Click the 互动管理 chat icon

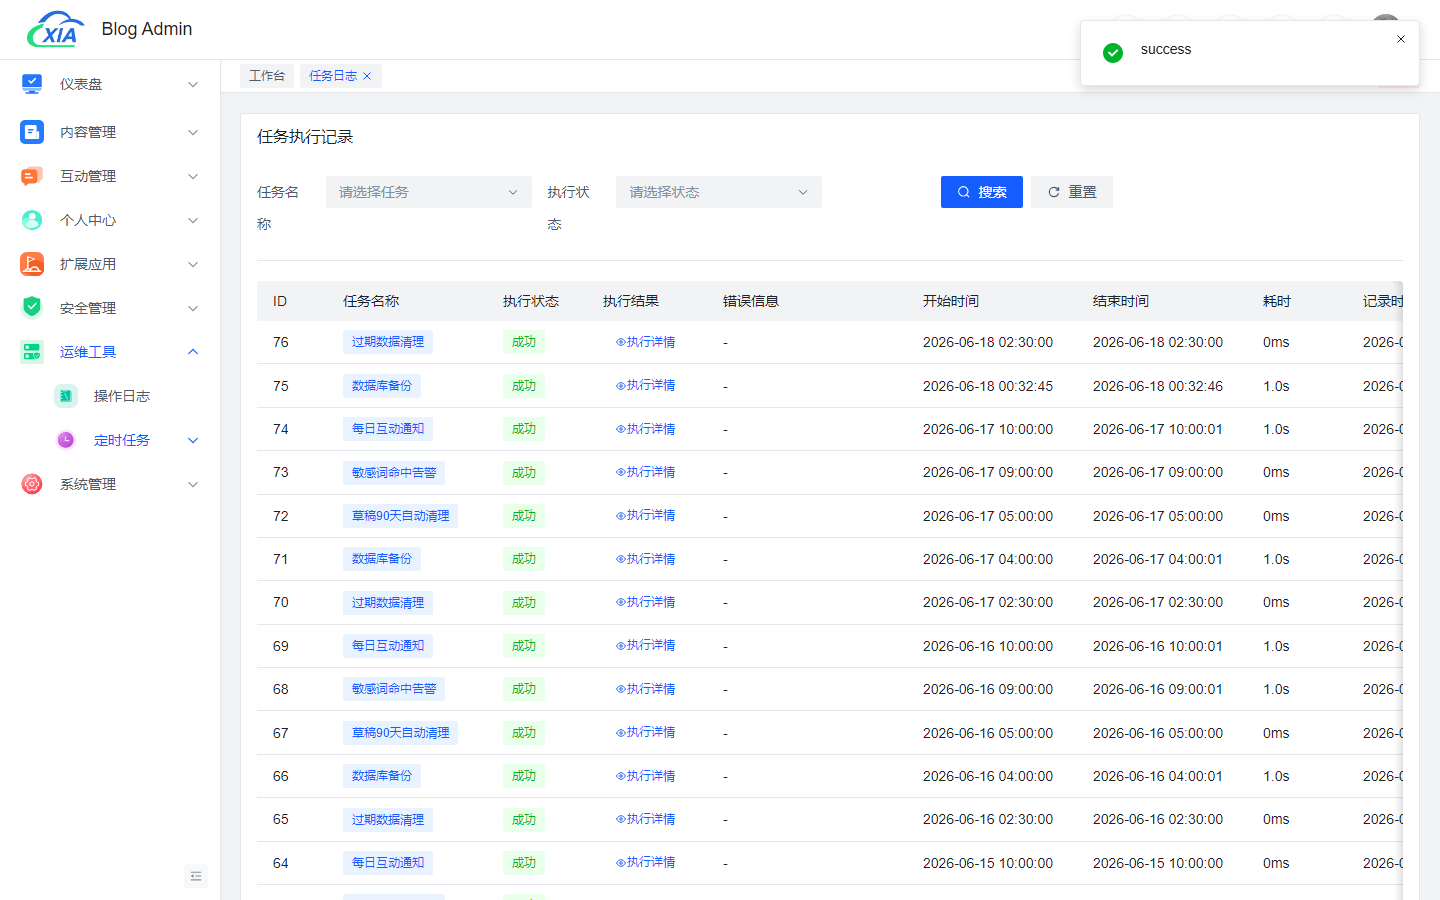point(32,176)
